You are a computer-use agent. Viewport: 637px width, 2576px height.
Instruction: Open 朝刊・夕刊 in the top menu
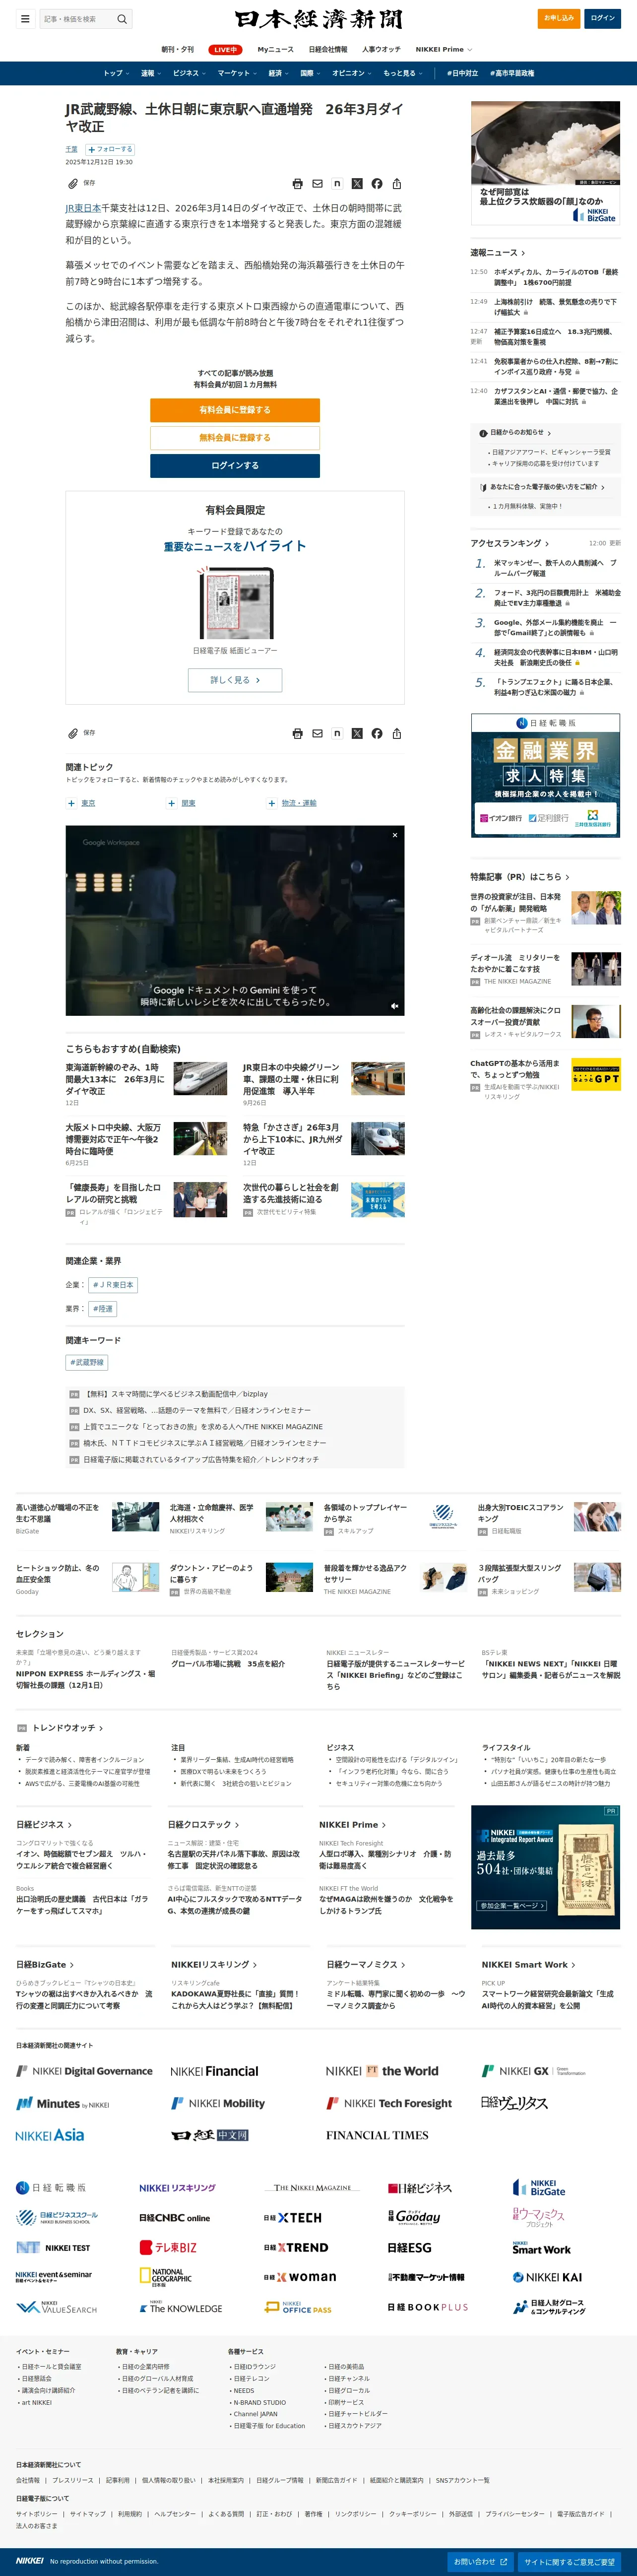[x=178, y=49]
